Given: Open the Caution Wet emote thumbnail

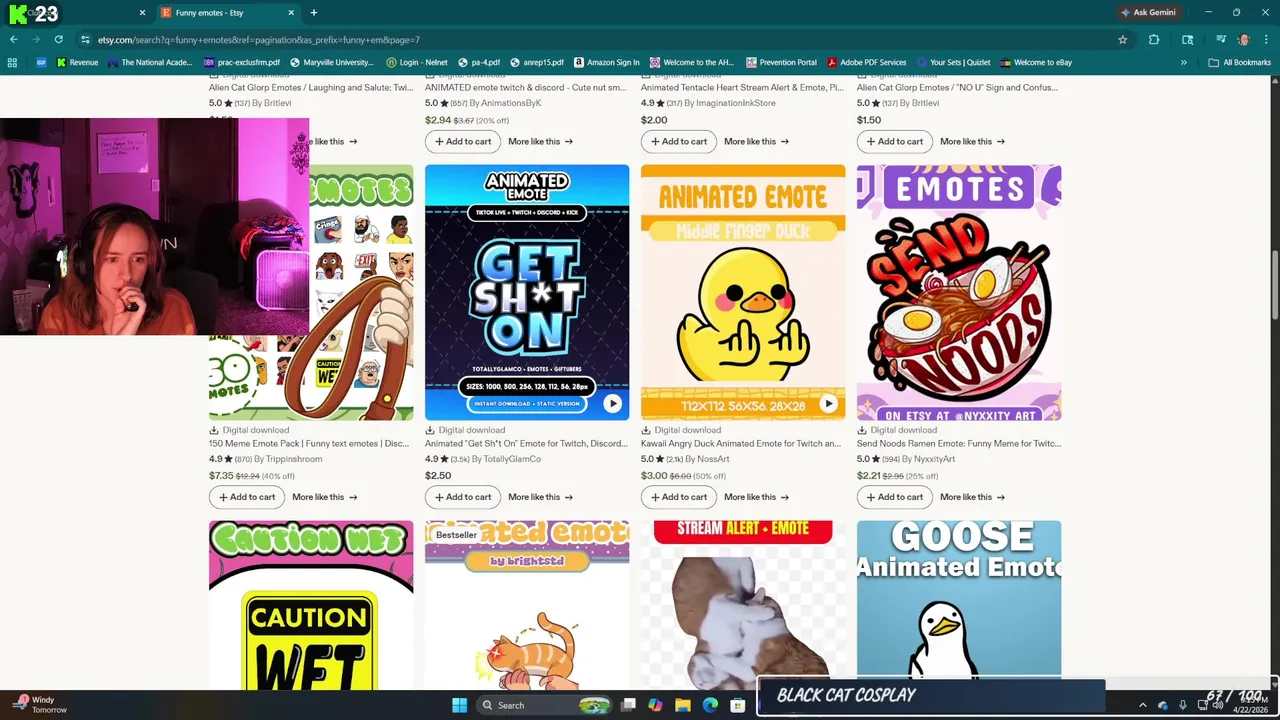Looking at the screenshot, I should point(311,605).
